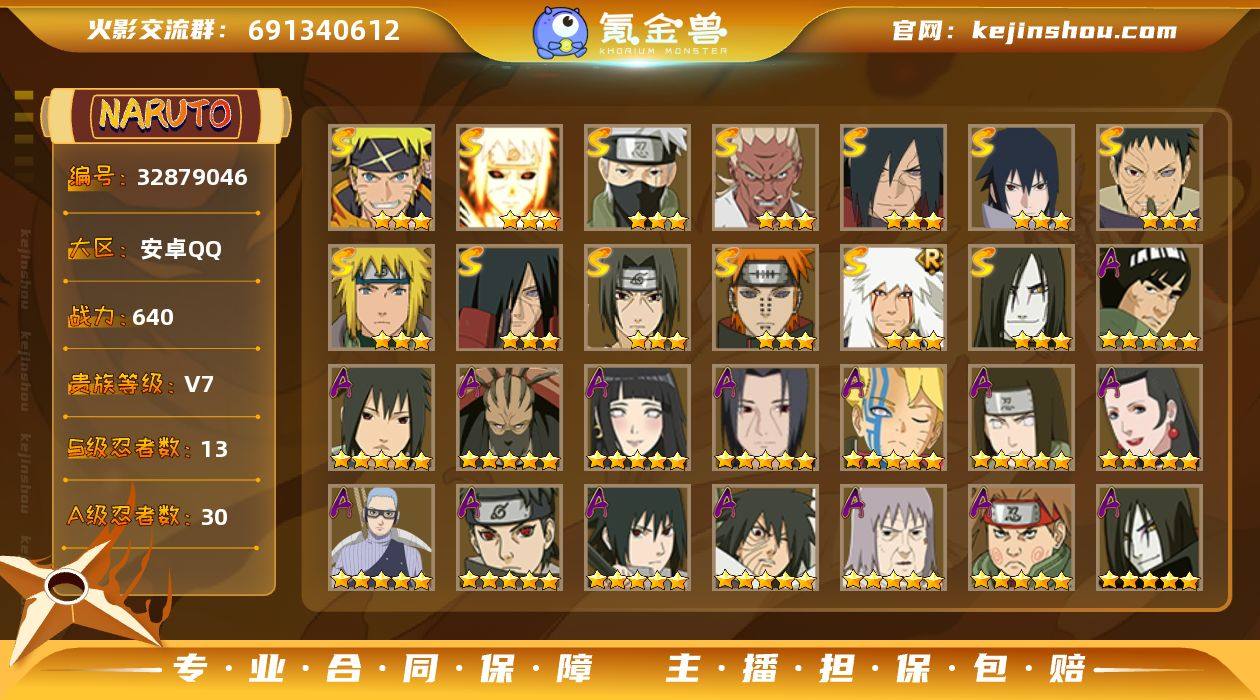Choose the orange-haired Pain ninja portrait

coord(766,298)
